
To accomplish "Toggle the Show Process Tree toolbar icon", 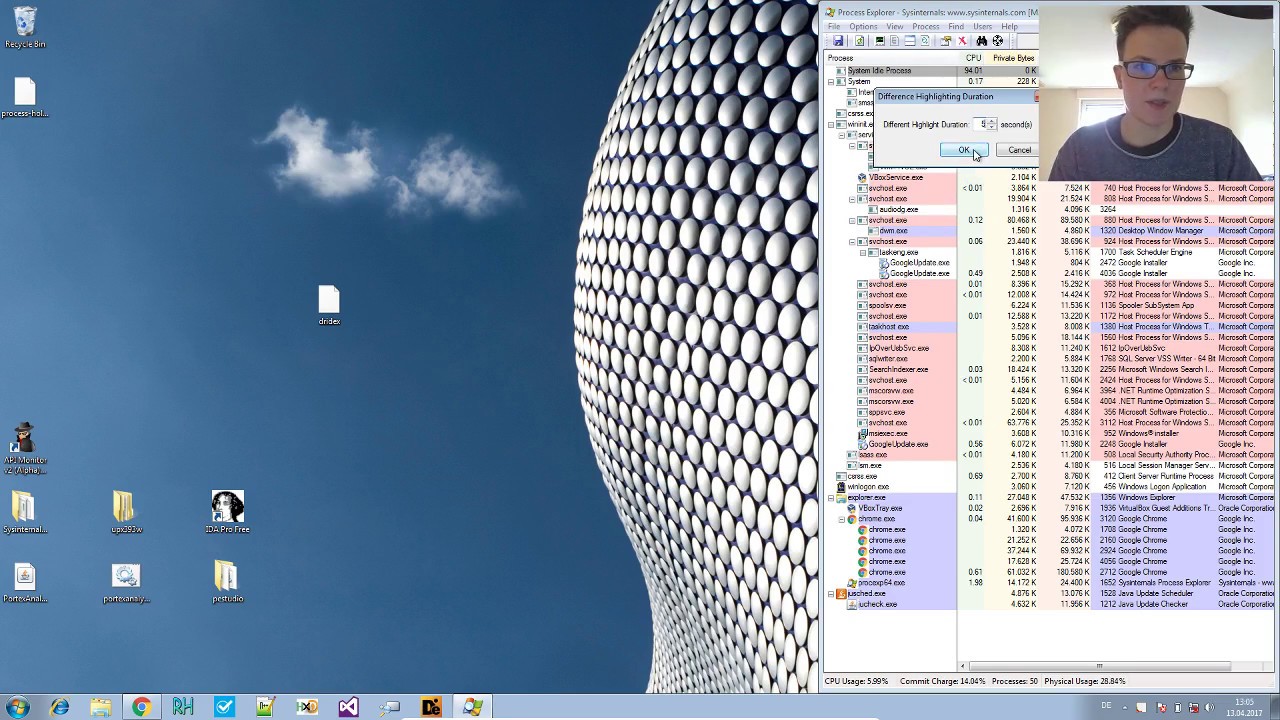I will tap(894, 41).
